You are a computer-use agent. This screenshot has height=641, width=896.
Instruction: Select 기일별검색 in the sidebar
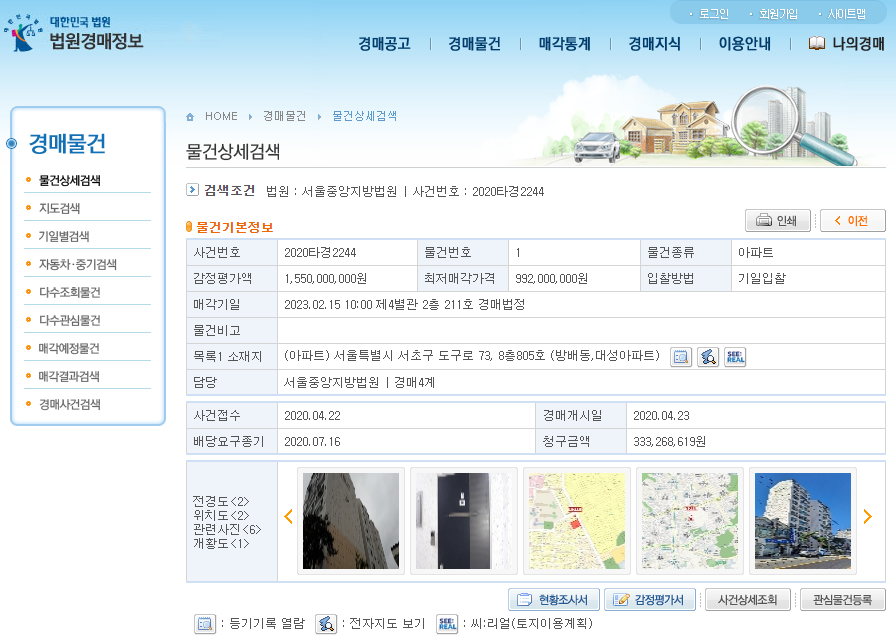point(64,237)
